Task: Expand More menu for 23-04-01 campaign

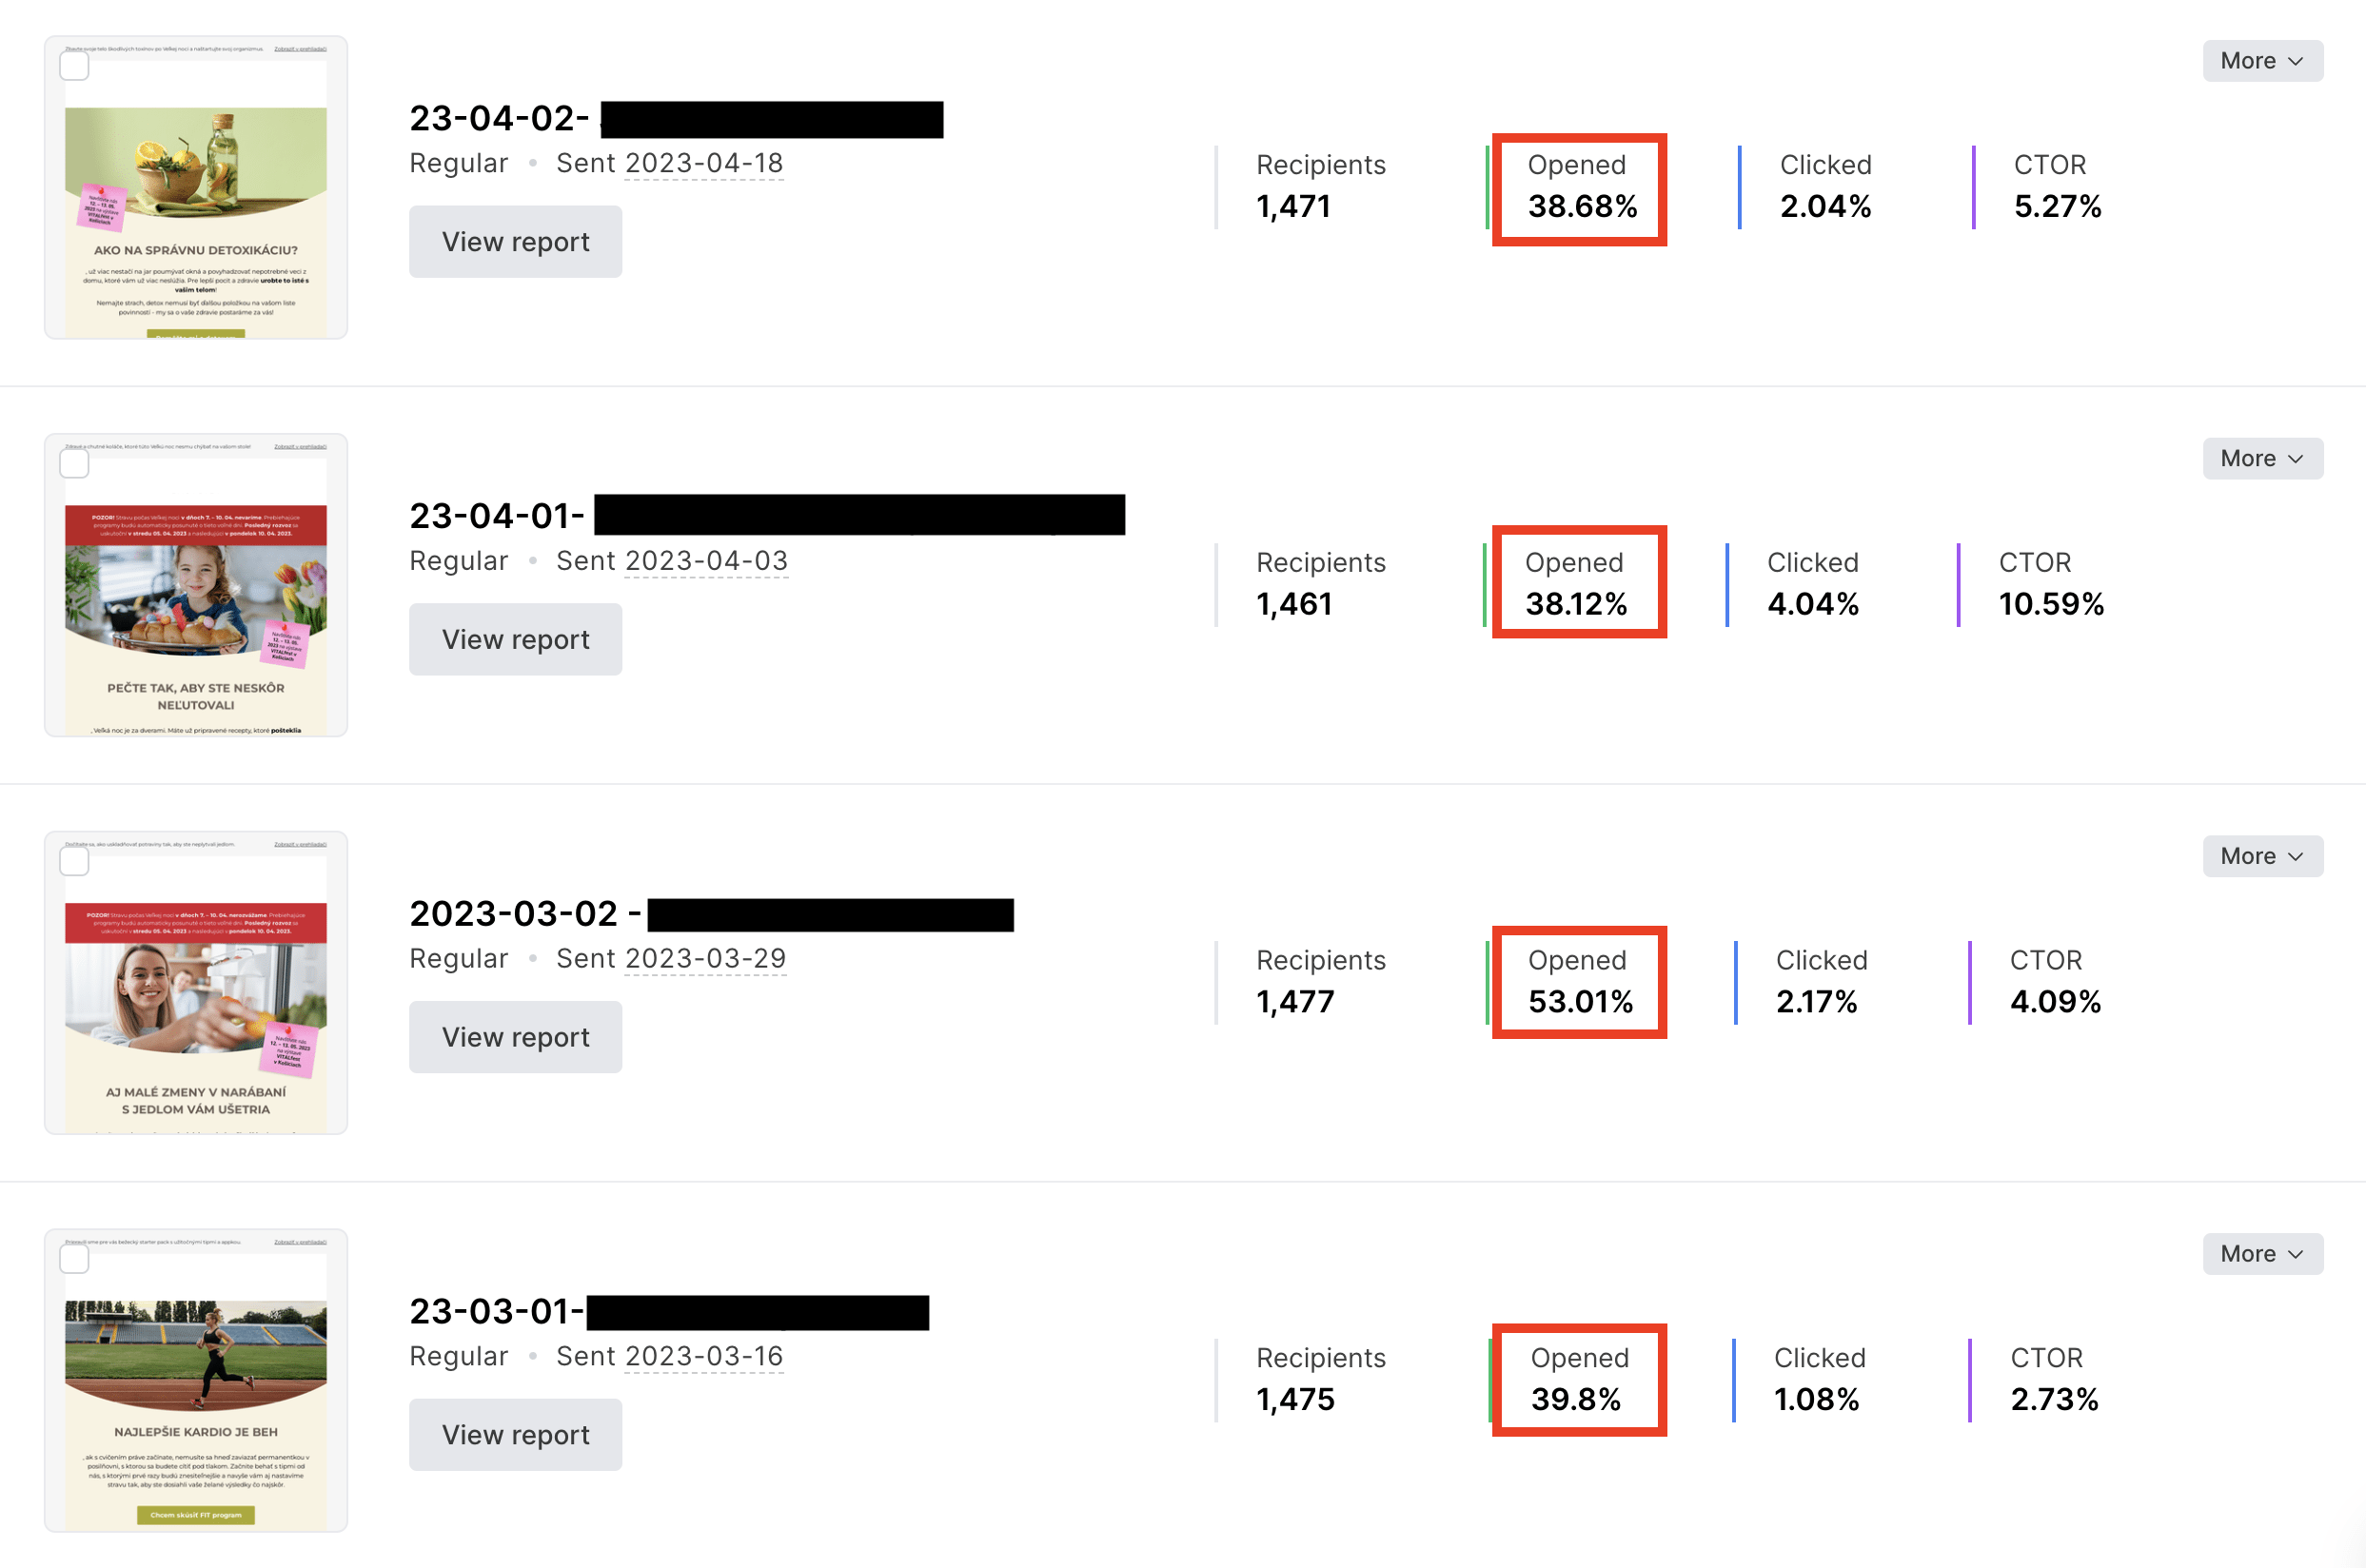Action: coord(2261,459)
